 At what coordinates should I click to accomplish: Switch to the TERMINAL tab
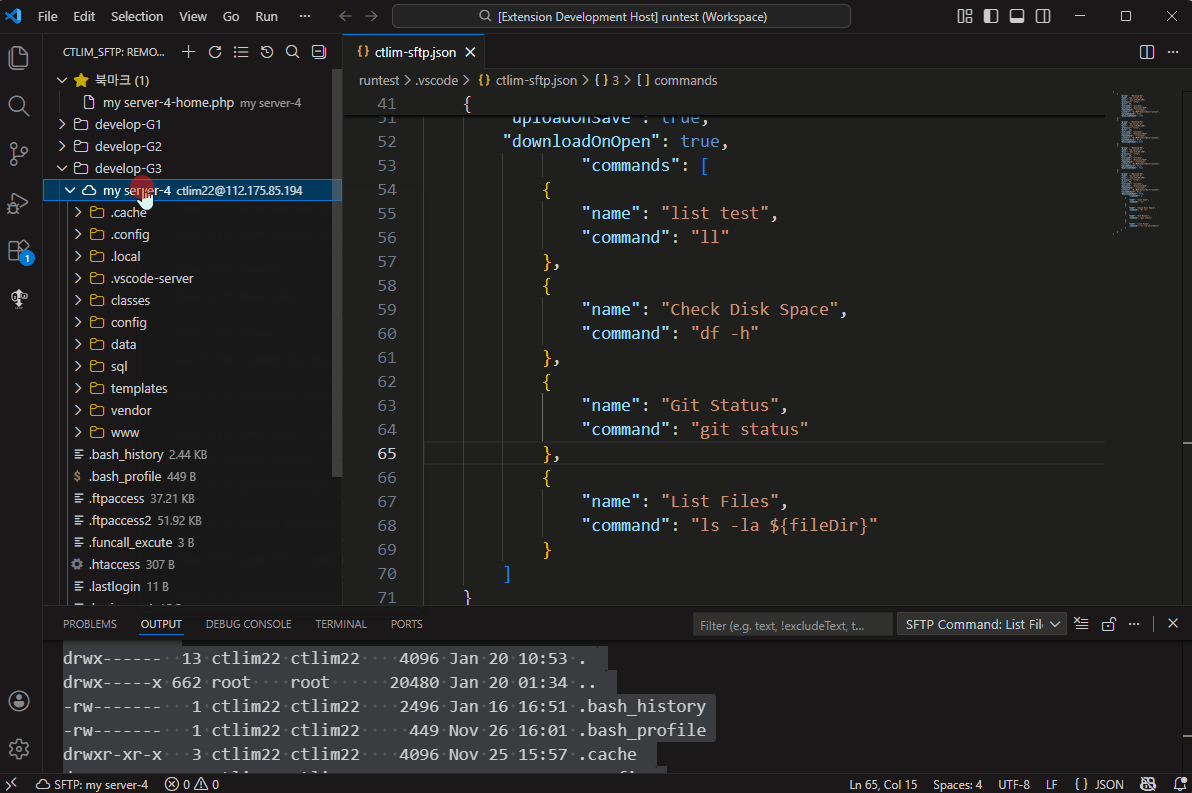tap(340, 623)
